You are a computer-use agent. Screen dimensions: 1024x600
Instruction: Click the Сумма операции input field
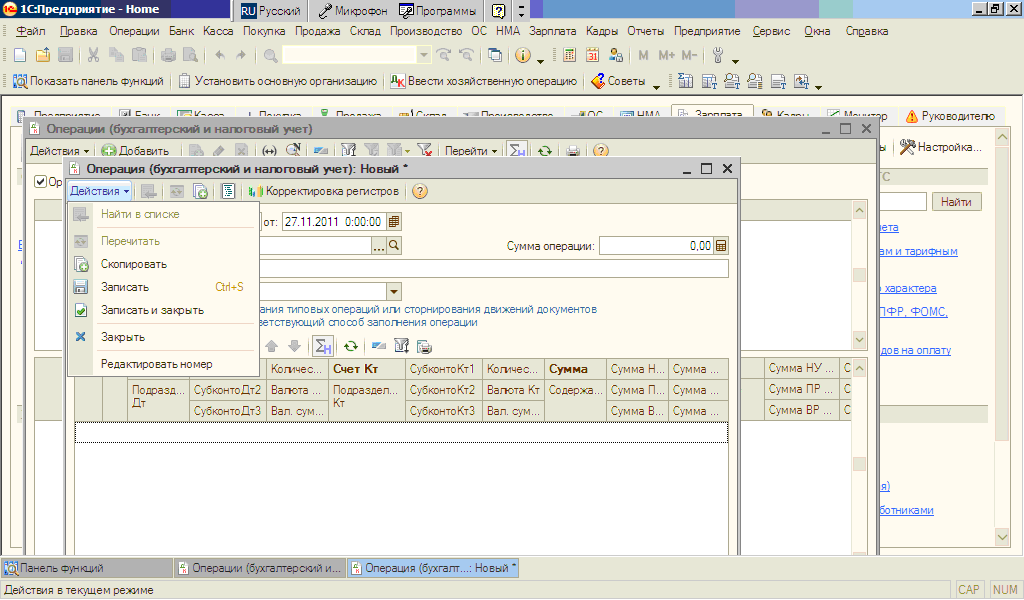click(x=656, y=246)
